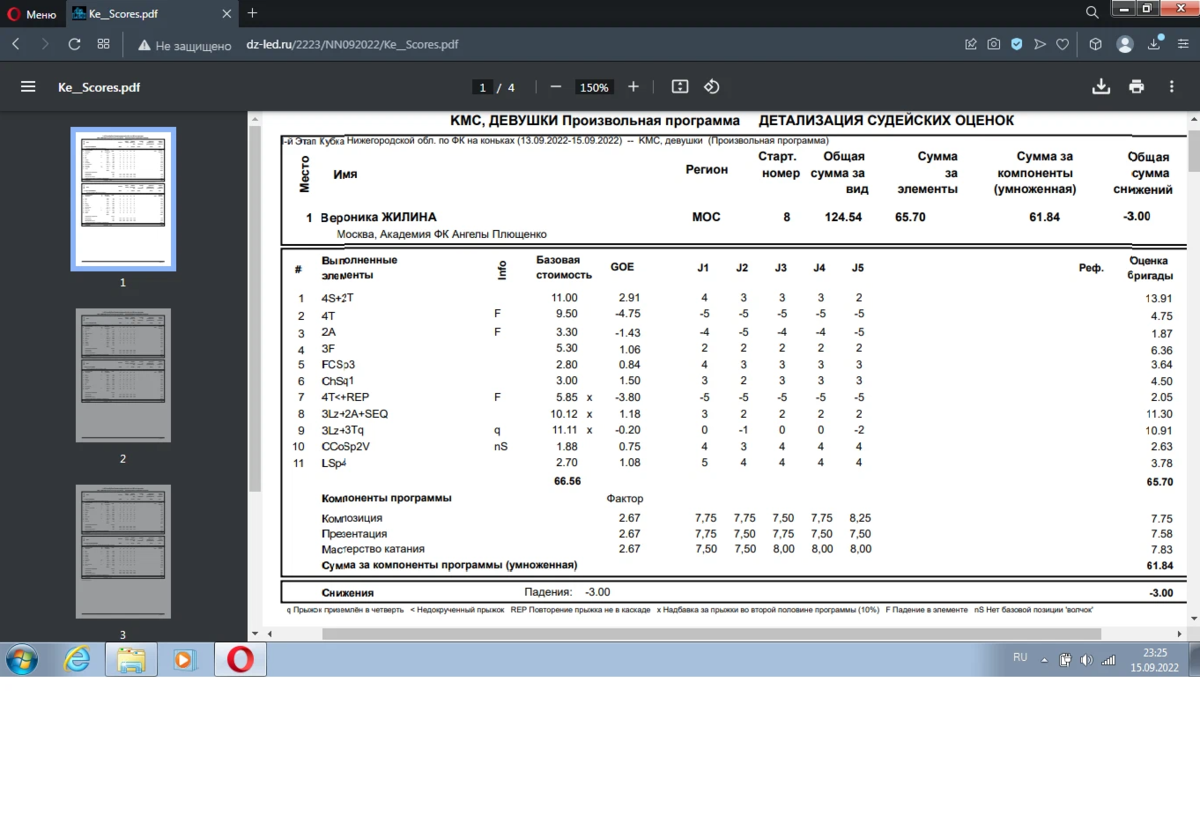1200x838 pixels.
Task: Add page to bookmarks with heart icon
Action: [1063, 44]
